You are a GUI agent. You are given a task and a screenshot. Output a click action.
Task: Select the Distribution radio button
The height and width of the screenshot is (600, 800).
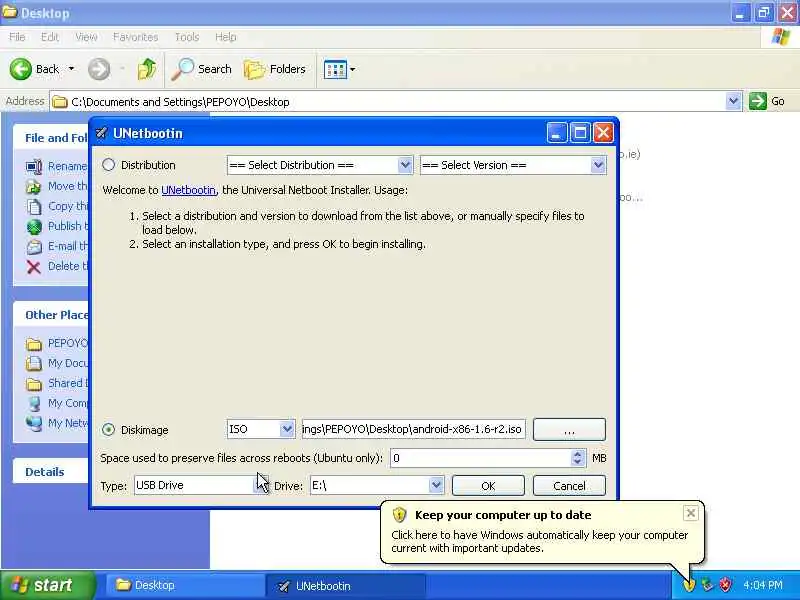pos(108,165)
